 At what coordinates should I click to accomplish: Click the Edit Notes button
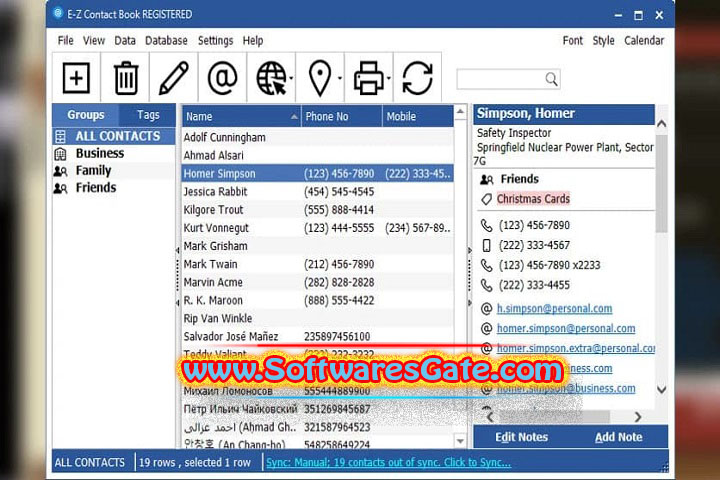click(521, 437)
